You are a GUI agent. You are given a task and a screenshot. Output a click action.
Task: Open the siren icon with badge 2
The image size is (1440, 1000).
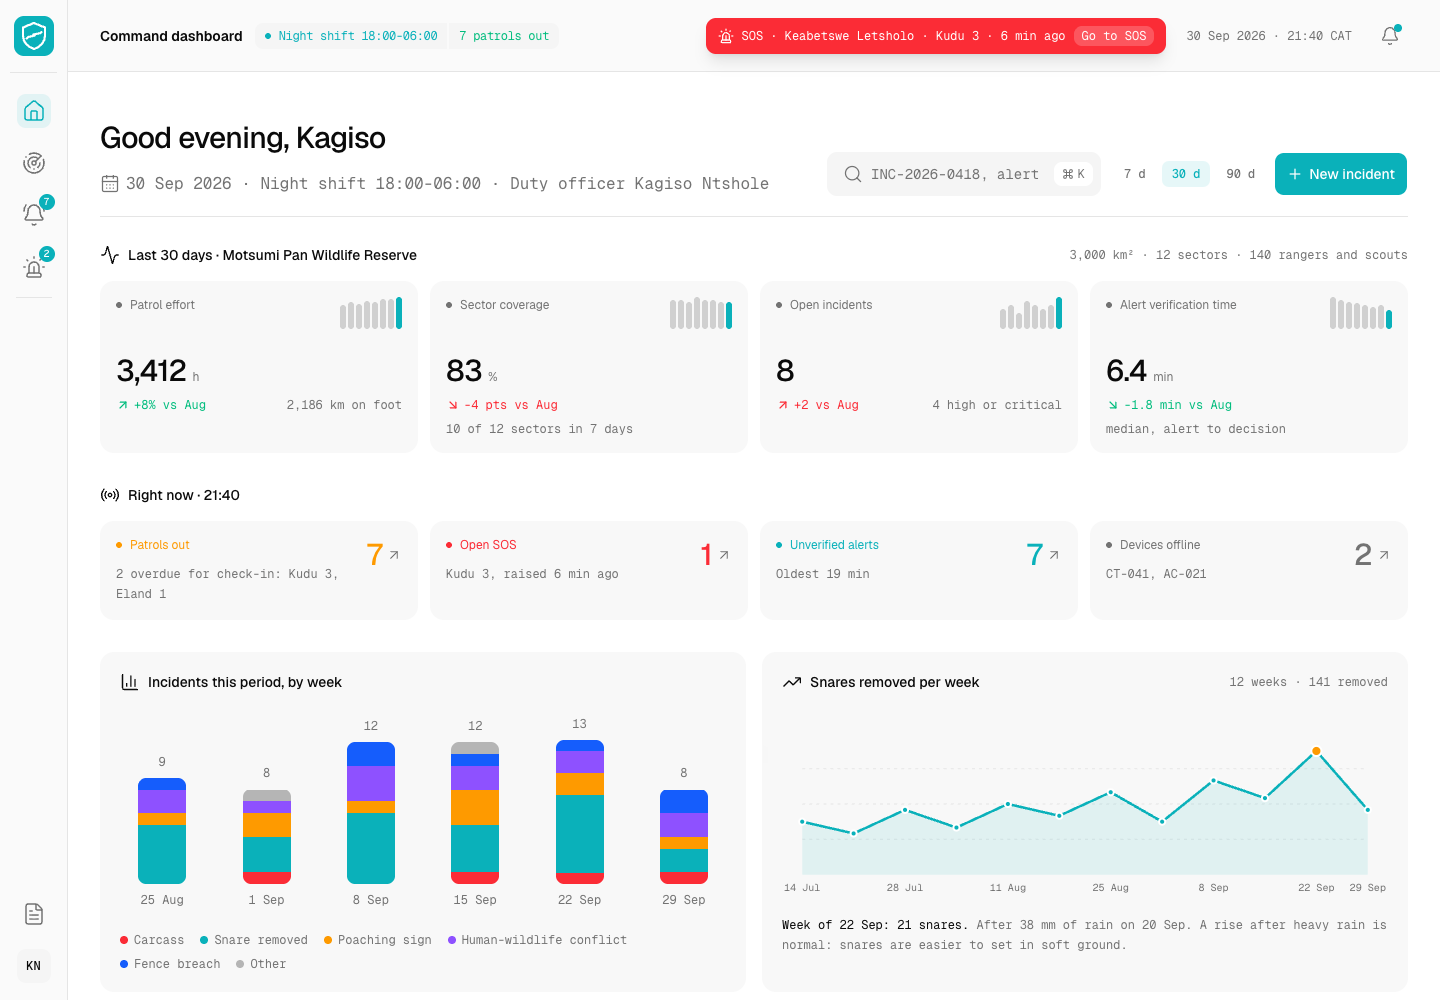point(34,266)
